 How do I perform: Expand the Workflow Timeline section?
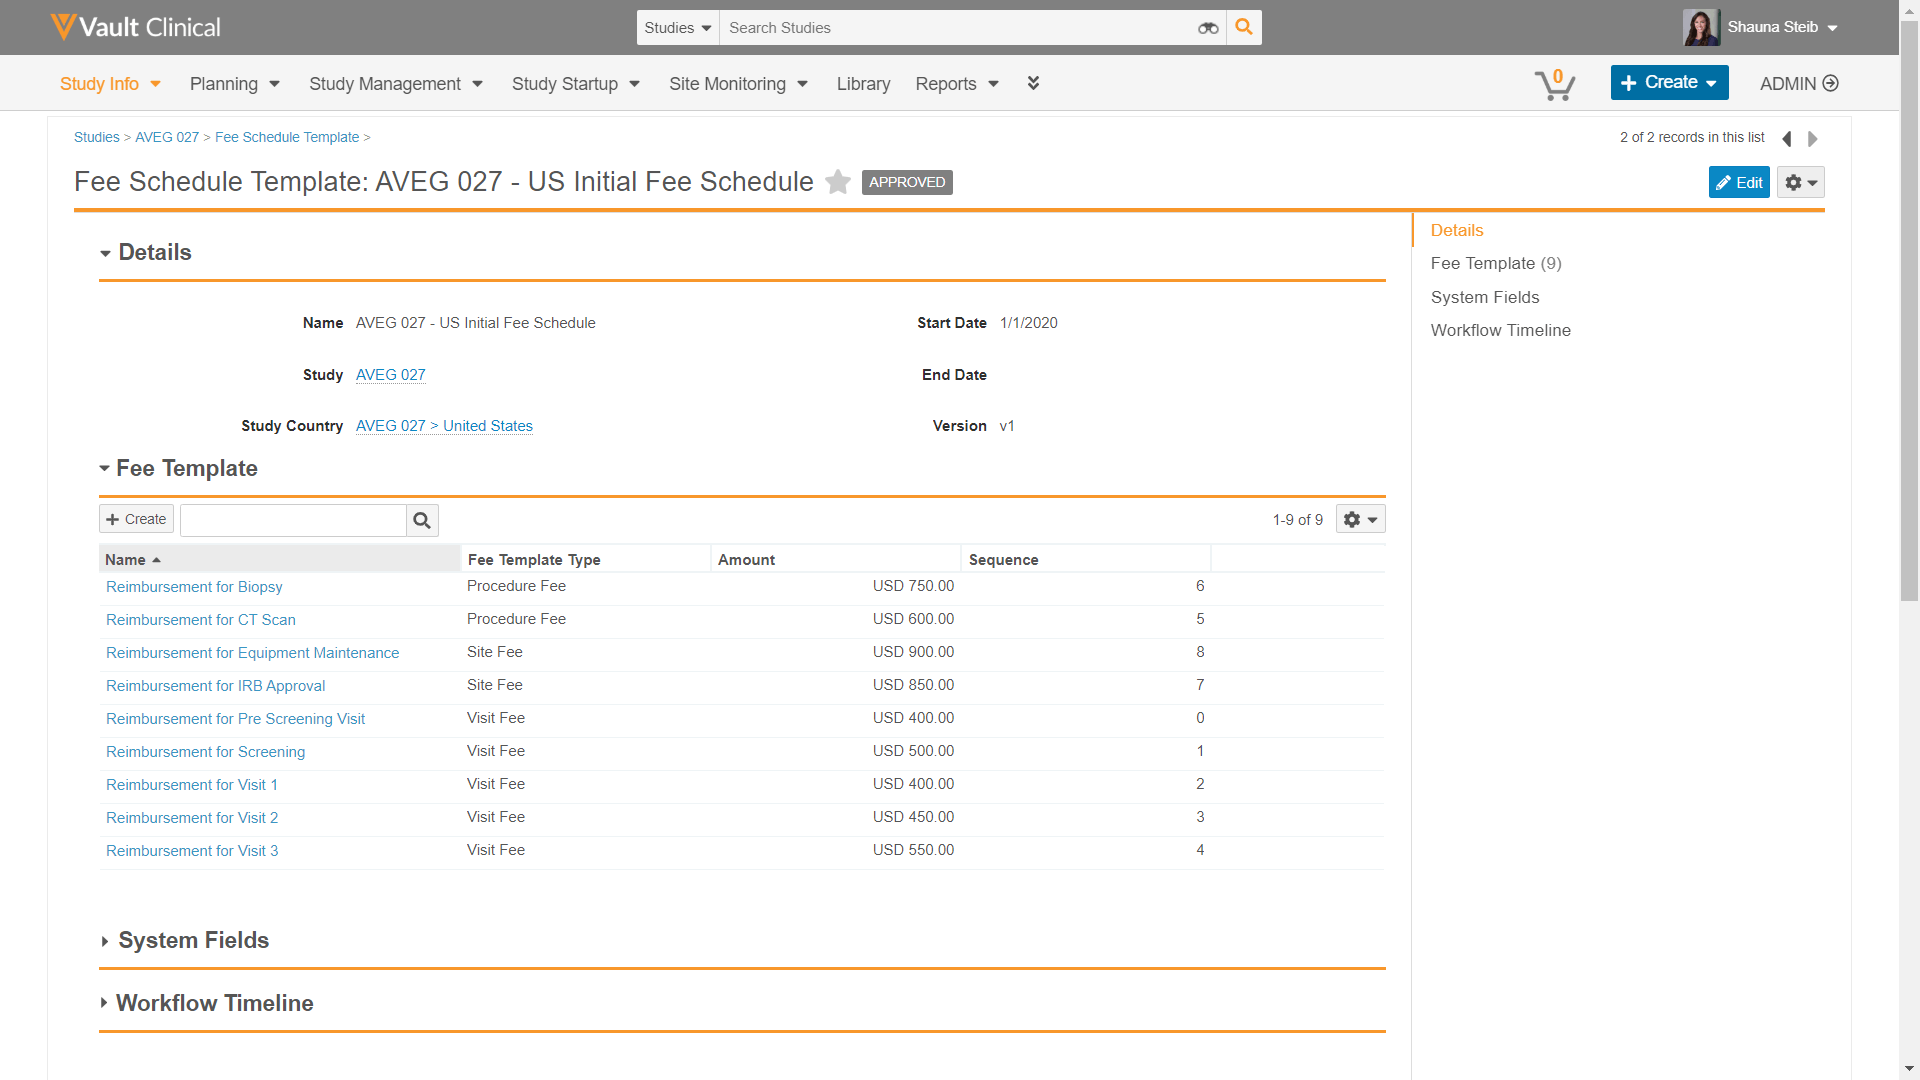[x=104, y=1003]
